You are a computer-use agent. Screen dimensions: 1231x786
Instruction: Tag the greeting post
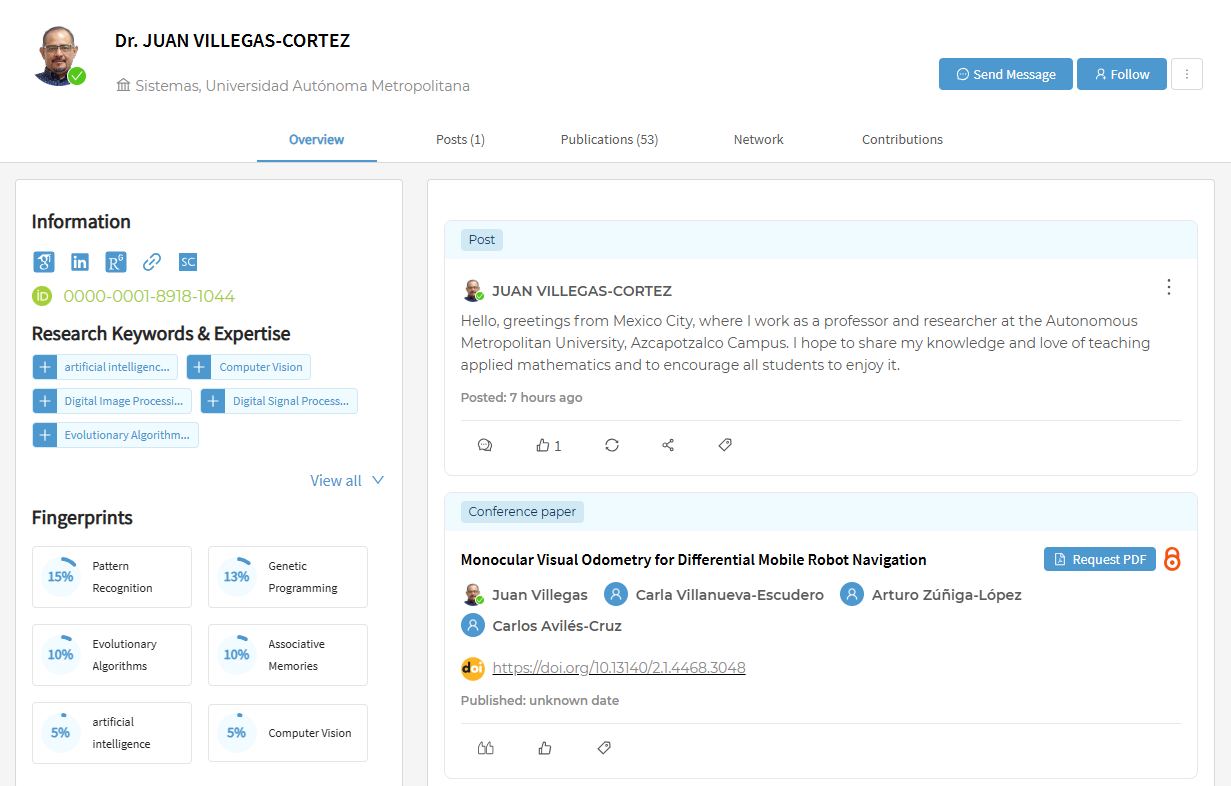725,445
